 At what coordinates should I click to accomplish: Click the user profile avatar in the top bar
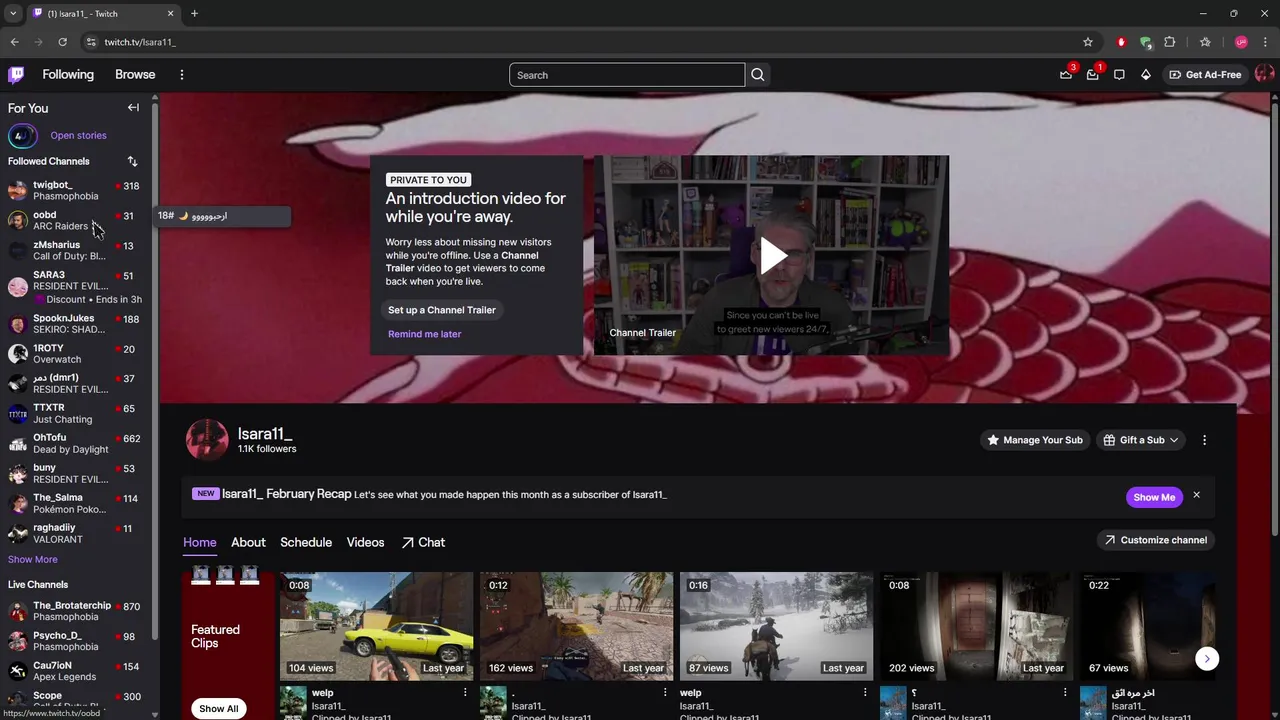click(1264, 74)
